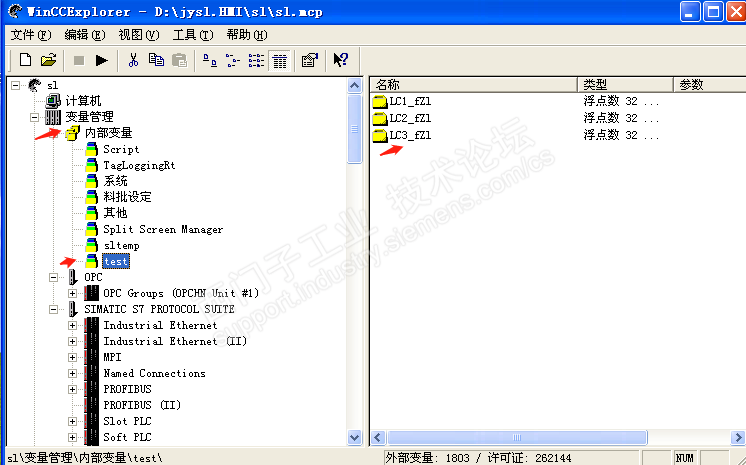Select the LC1_fZl tag row
The width and height of the screenshot is (746, 465).
click(410, 101)
